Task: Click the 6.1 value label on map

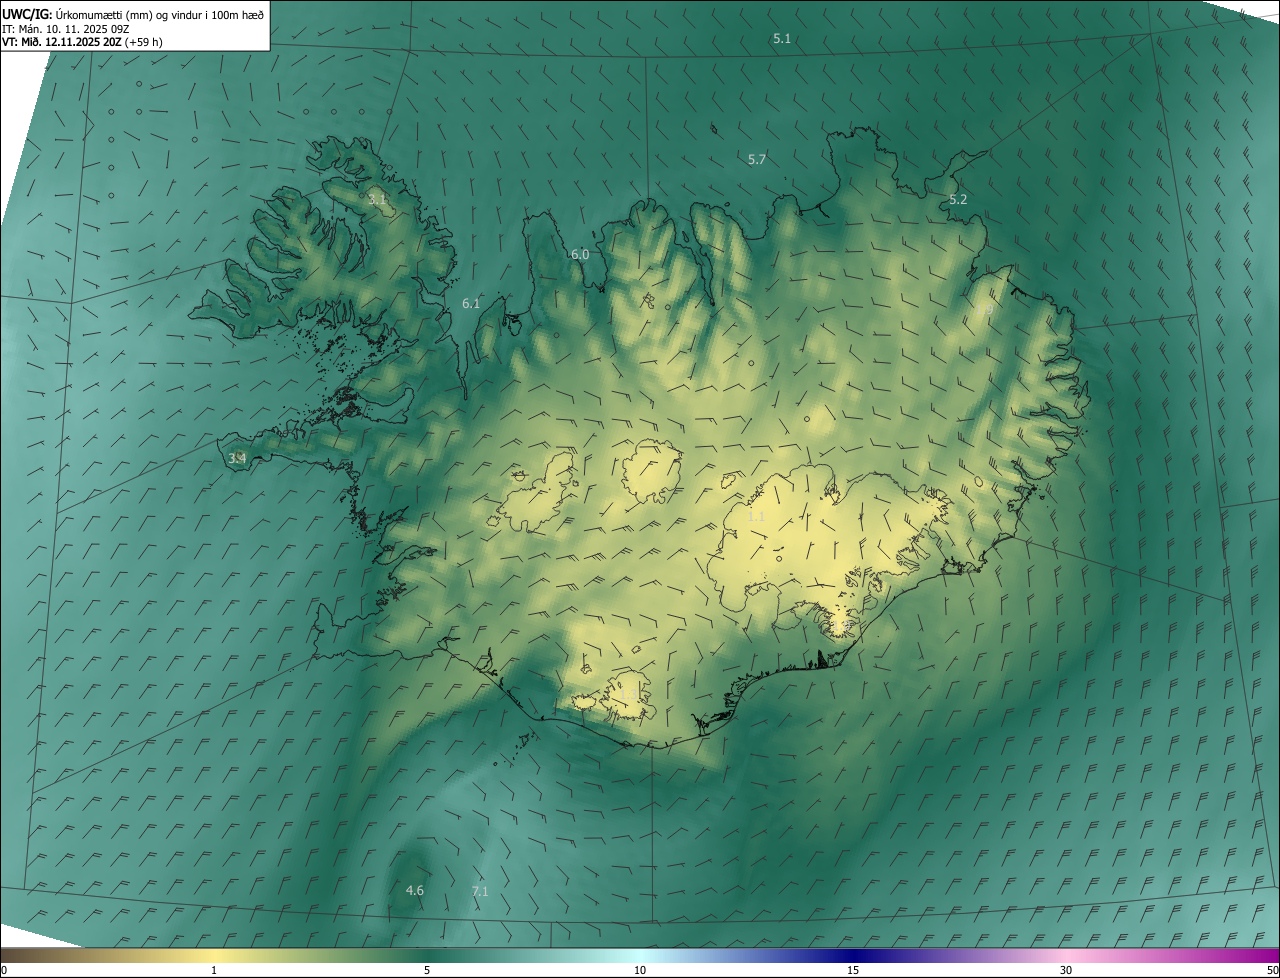Action: pyautogui.click(x=471, y=303)
